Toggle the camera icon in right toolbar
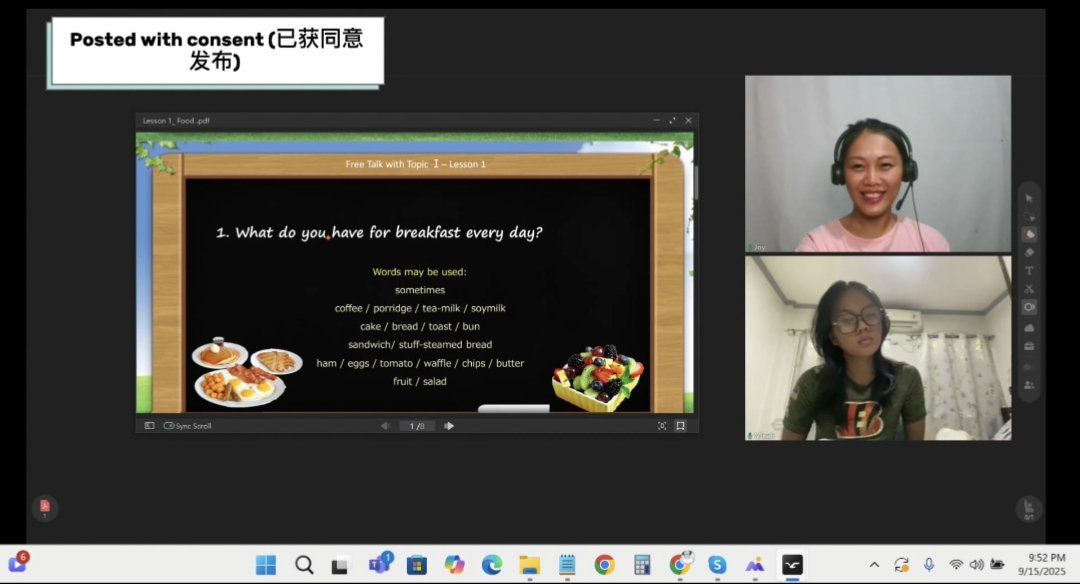The width and height of the screenshot is (1080, 584). tap(1029, 308)
